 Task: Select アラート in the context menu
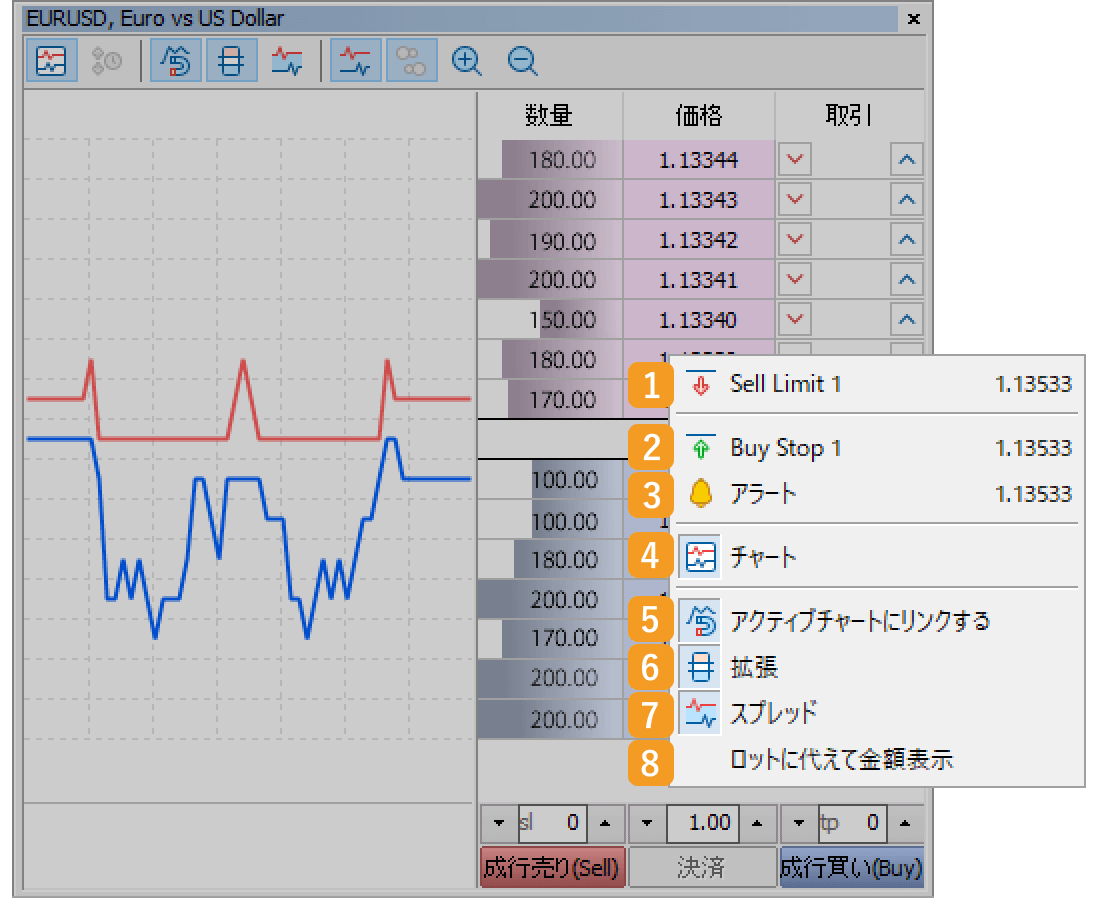click(877, 494)
